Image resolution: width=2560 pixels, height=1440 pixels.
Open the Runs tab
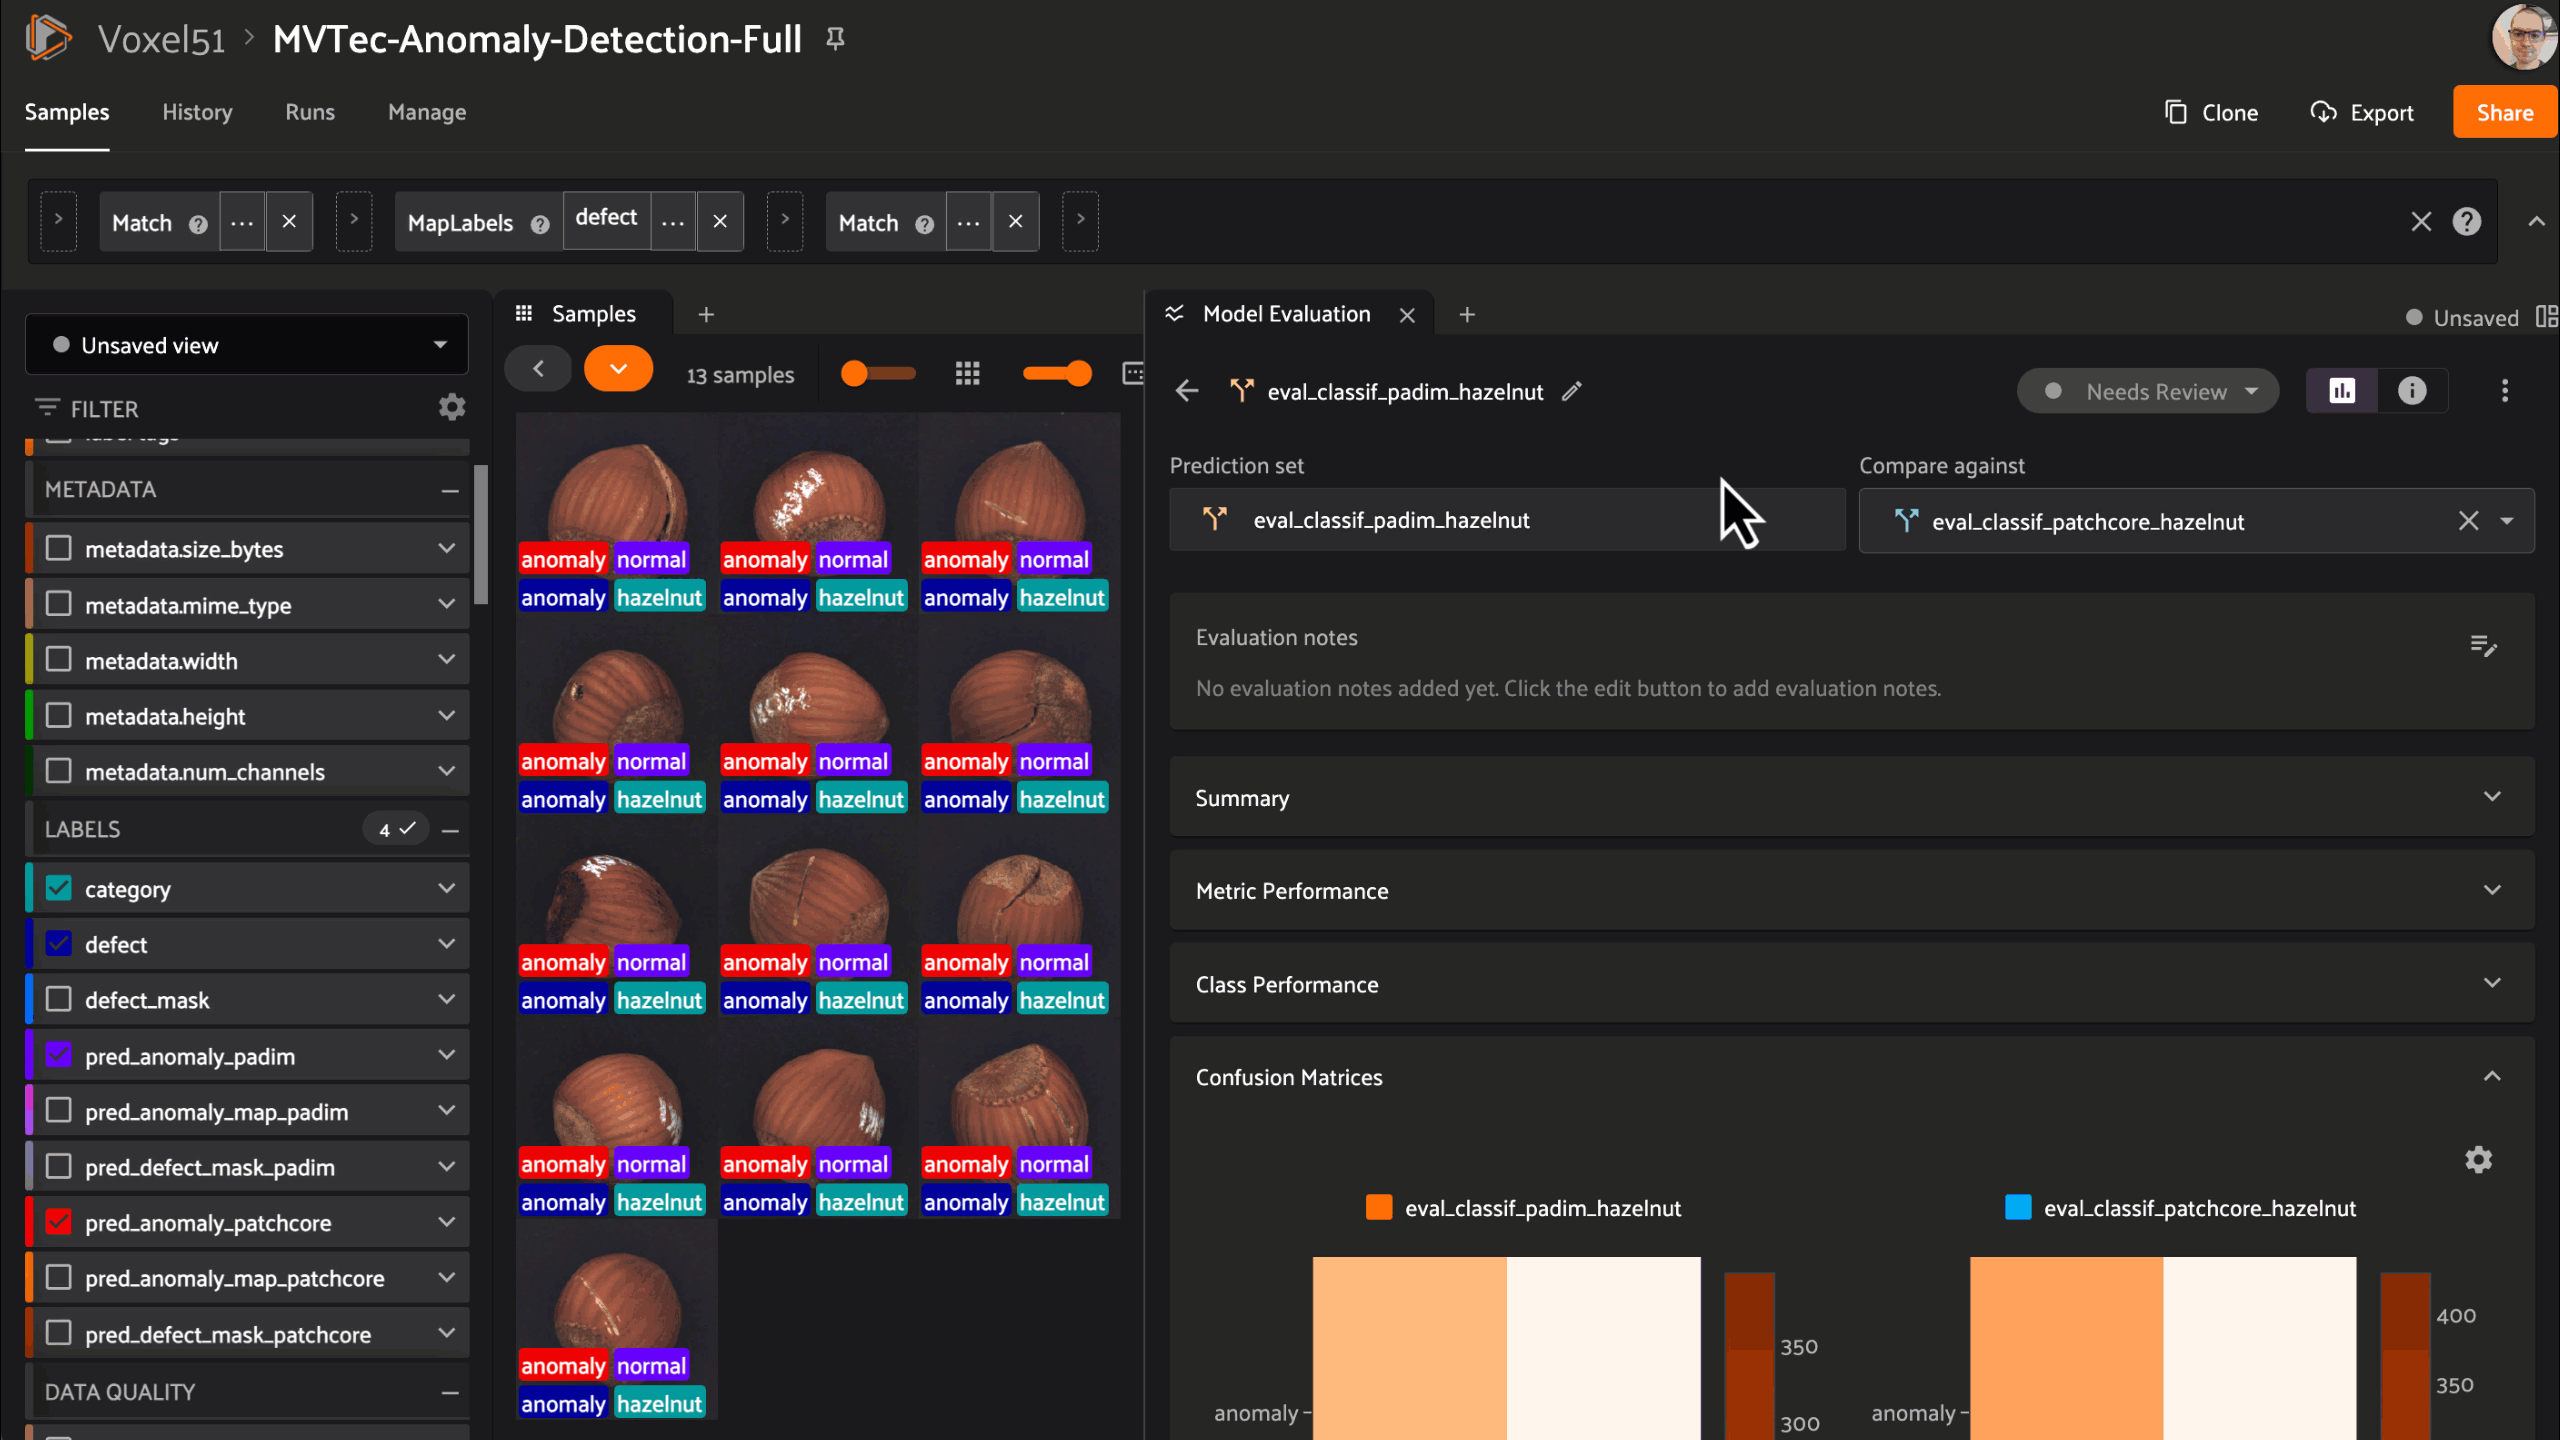click(310, 112)
